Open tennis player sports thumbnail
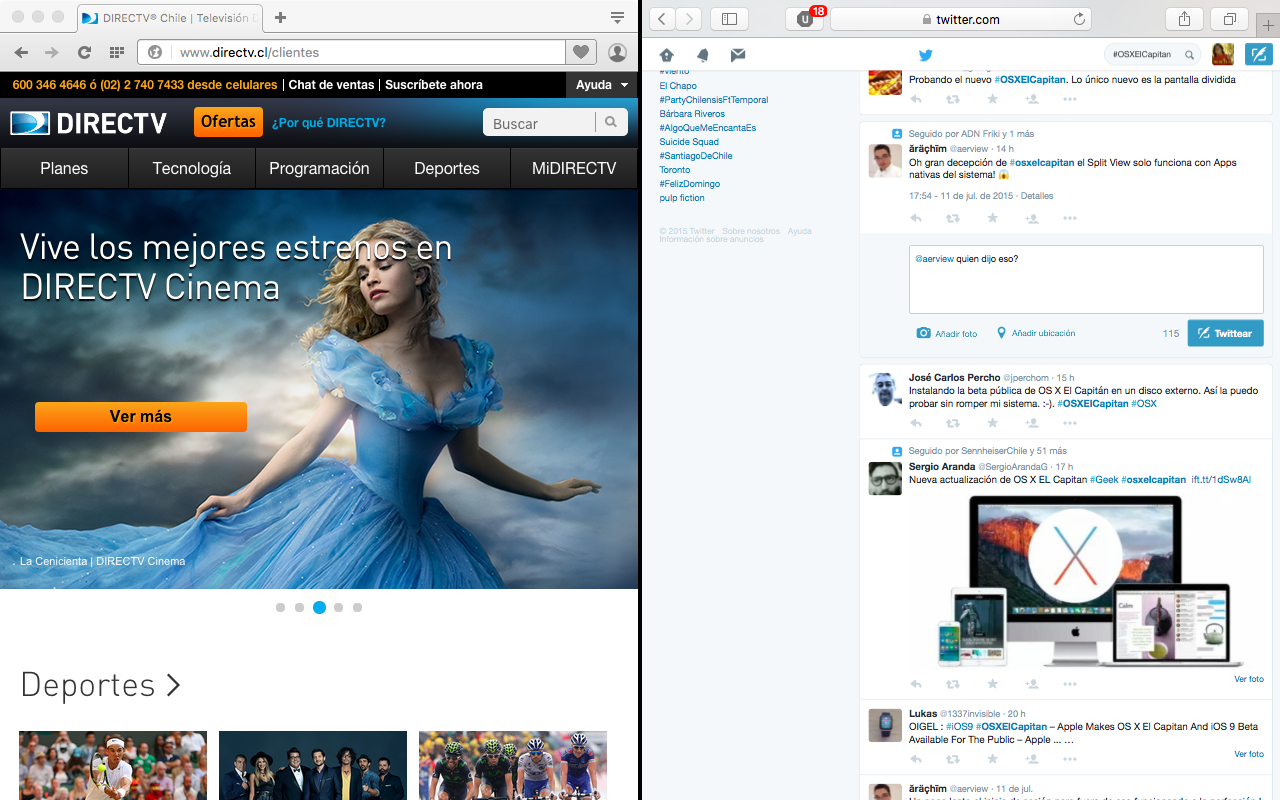This screenshot has width=1280, height=800. (113, 765)
